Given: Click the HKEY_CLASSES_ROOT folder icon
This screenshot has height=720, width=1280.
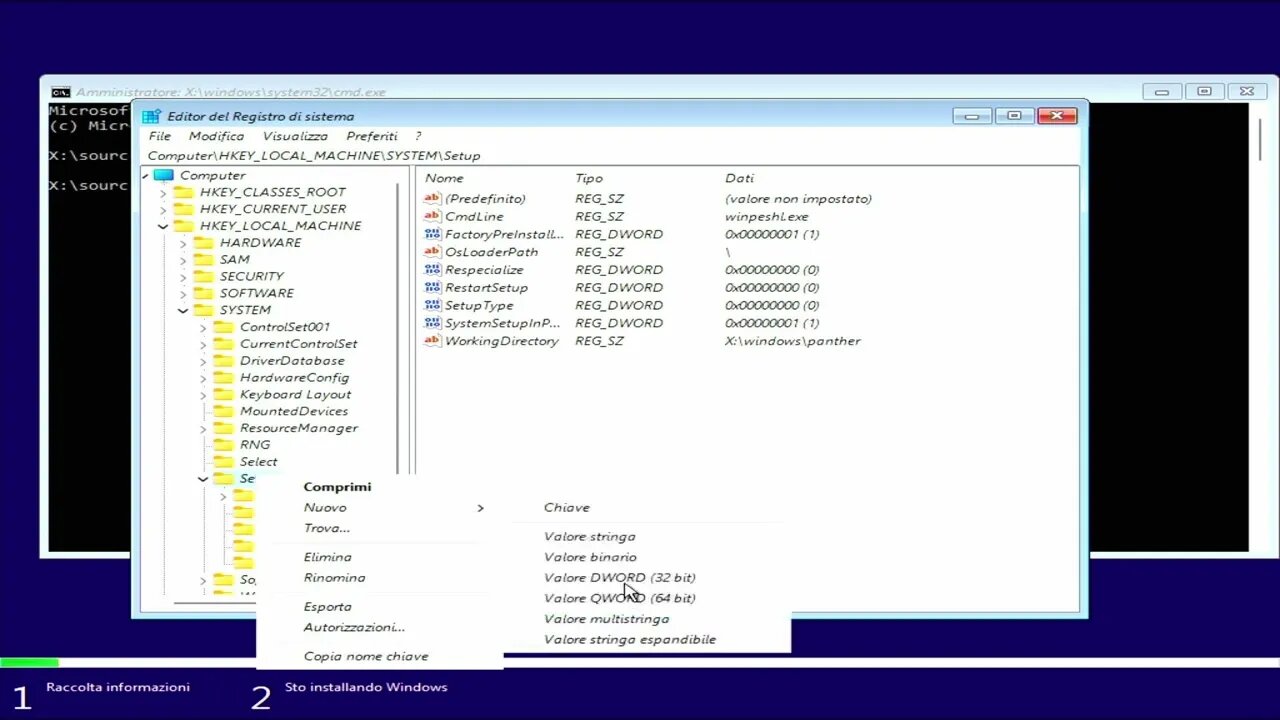Looking at the screenshot, I should 183,192.
